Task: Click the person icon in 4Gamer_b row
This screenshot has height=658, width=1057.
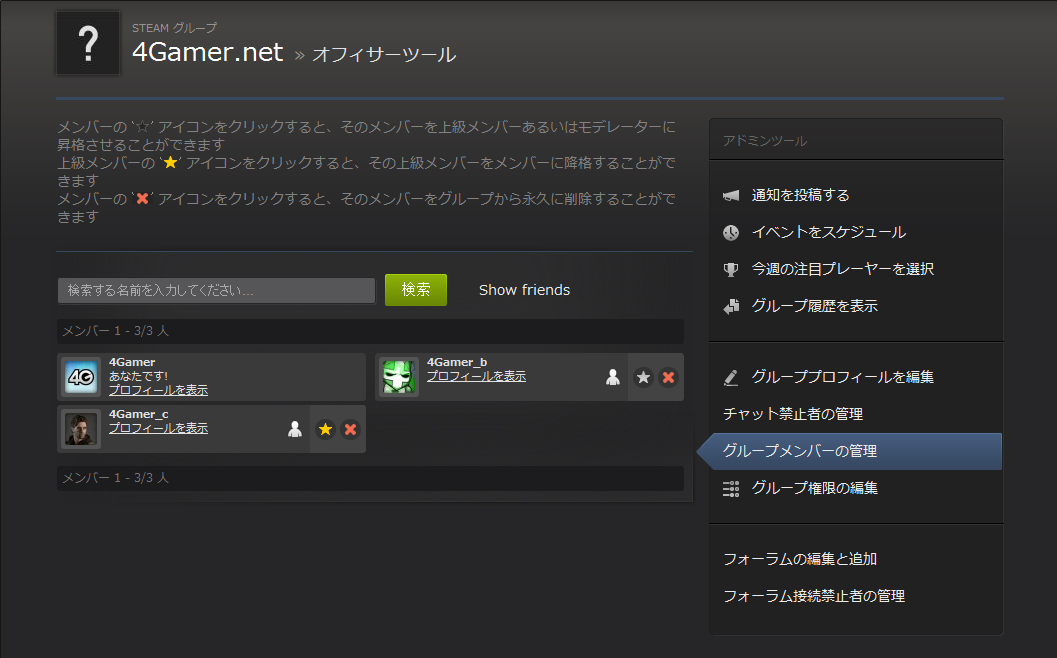Action: tap(613, 378)
